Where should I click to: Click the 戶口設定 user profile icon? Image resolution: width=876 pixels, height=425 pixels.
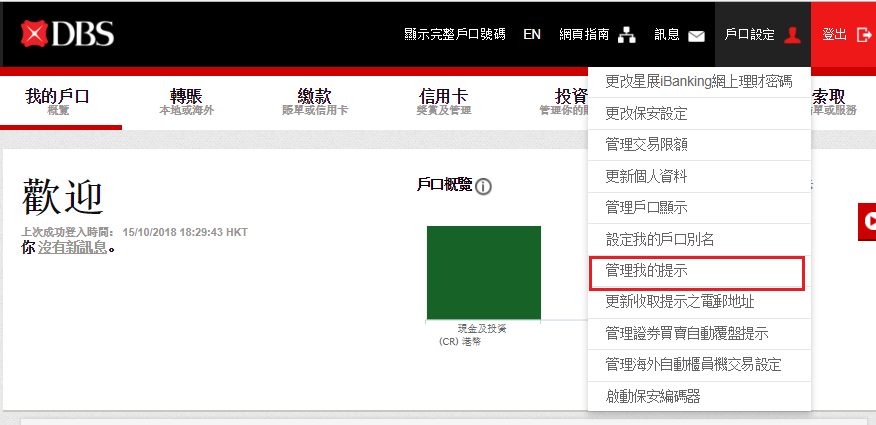(792, 35)
